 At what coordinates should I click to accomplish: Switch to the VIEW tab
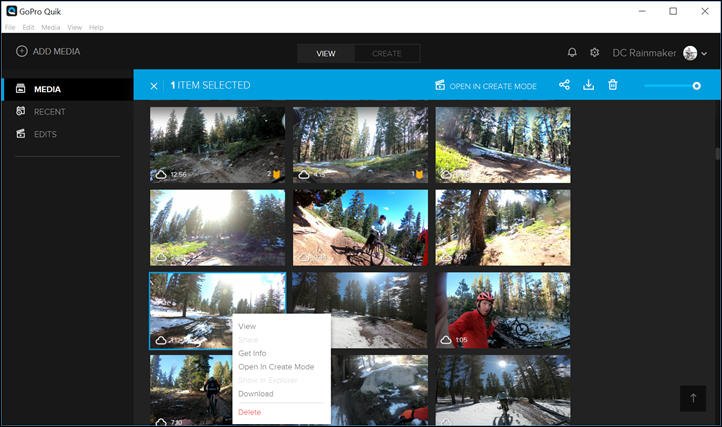click(326, 53)
